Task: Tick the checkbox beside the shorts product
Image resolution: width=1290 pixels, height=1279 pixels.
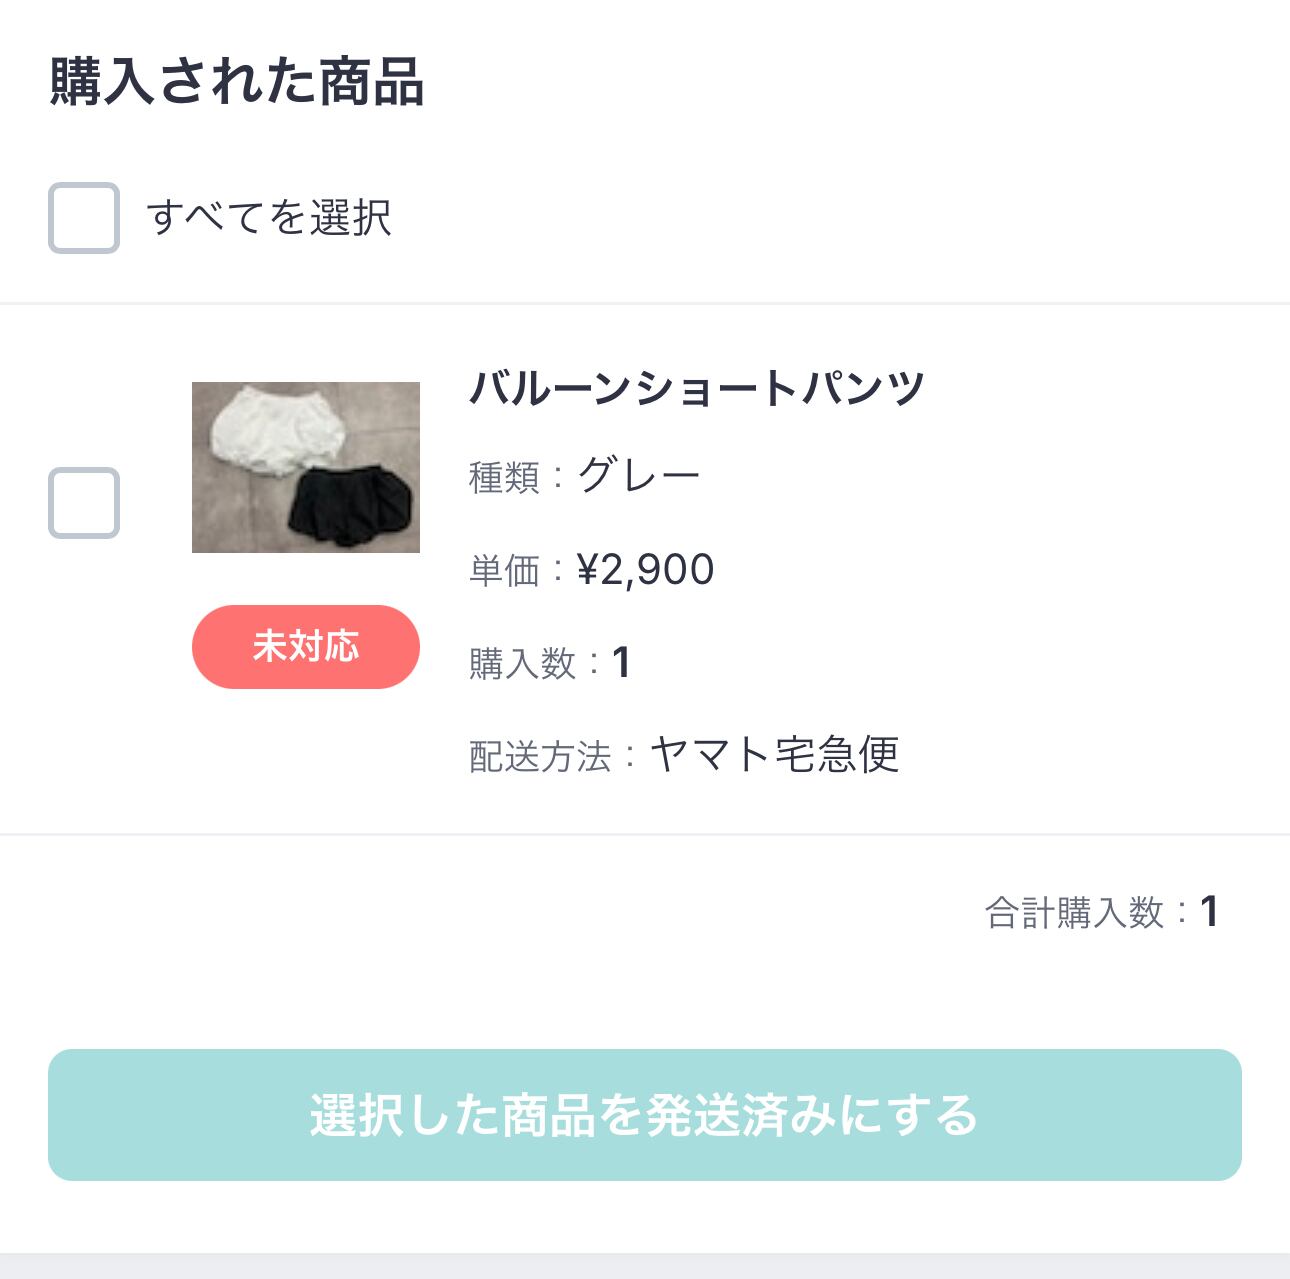Action: (x=84, y=503)
